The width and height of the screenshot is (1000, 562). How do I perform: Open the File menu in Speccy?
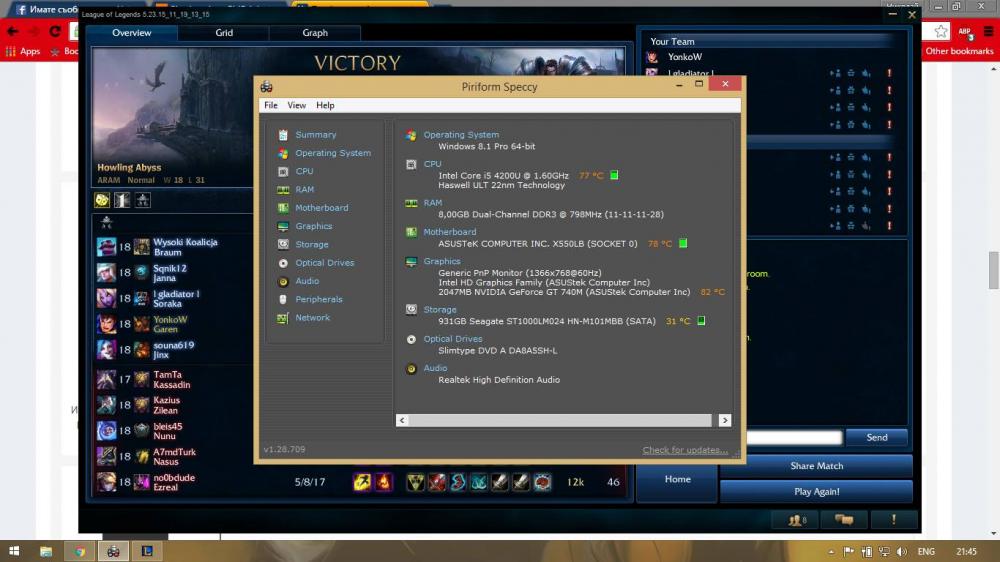point(270,105)
